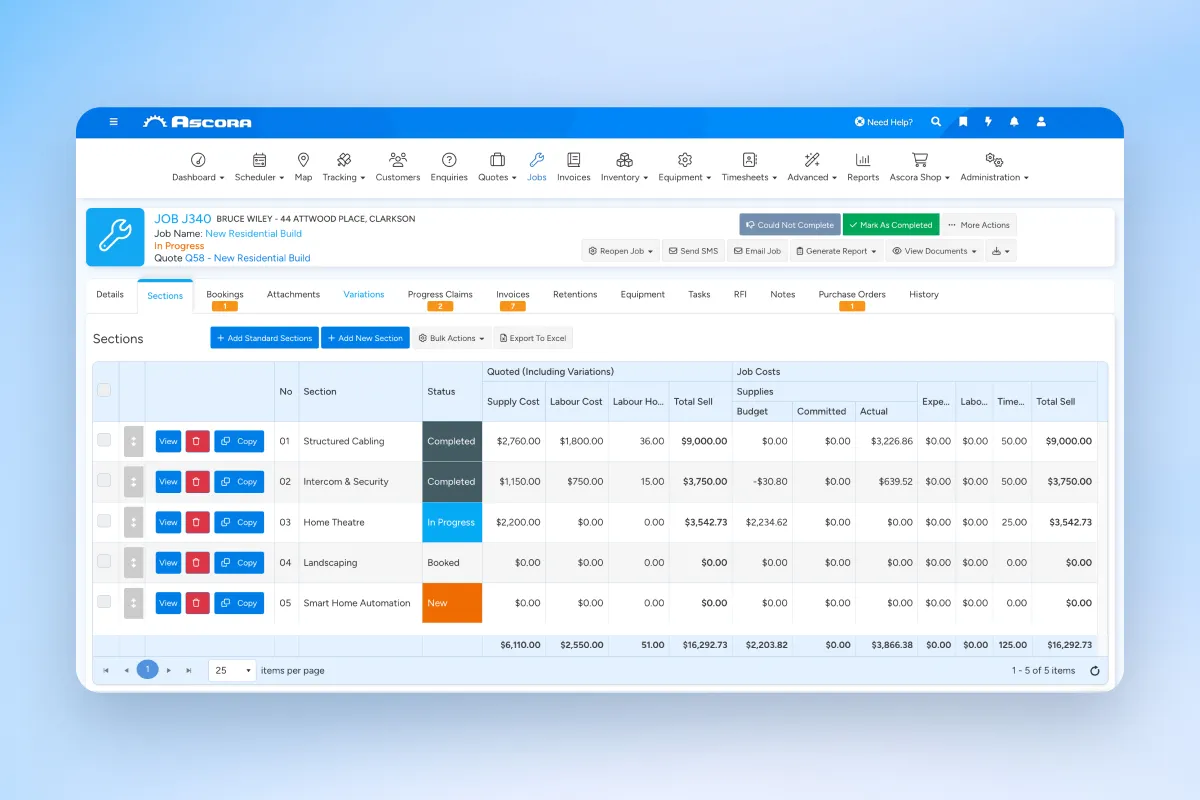Switch to the Details tab
Screen dimensions: 1200x800
[x=110, y=295]
